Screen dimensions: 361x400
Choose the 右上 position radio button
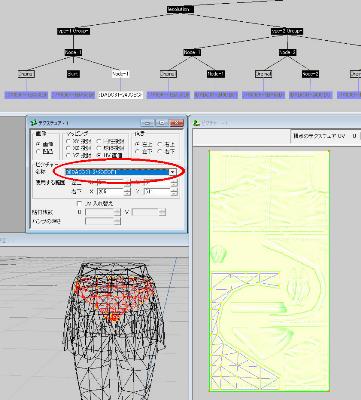pyautogui.click(x=160, y=144)
